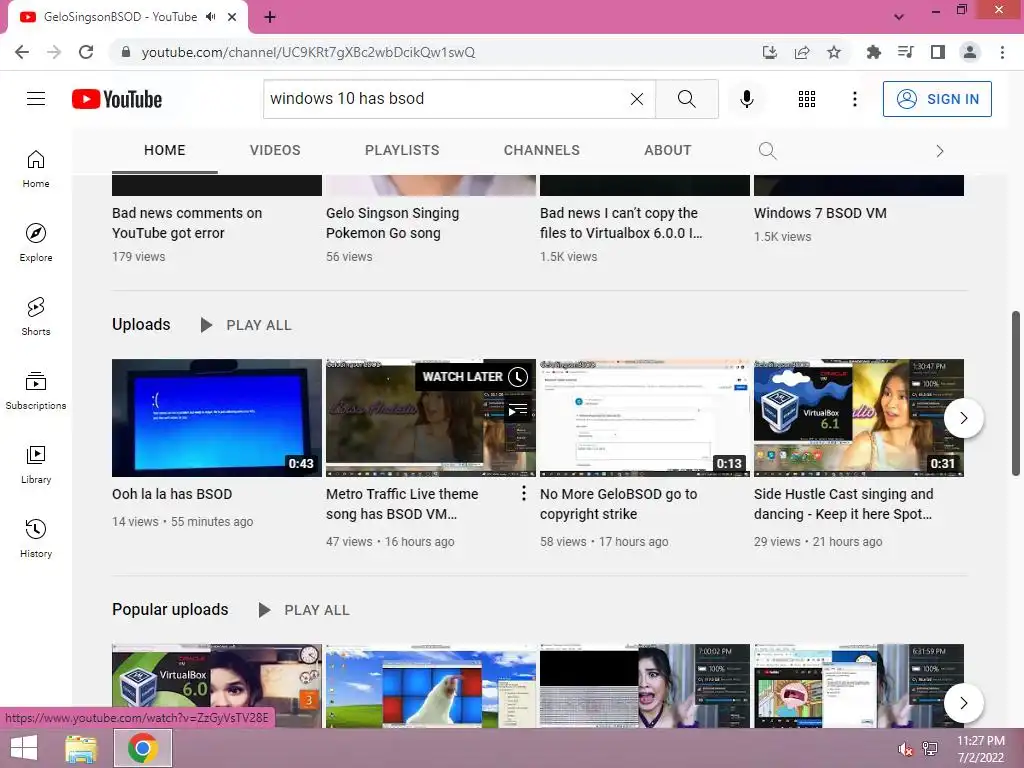Share this page from address bar
This screenshot has height=768, width=1024.
pyautogui.click(x=802, y=52)
